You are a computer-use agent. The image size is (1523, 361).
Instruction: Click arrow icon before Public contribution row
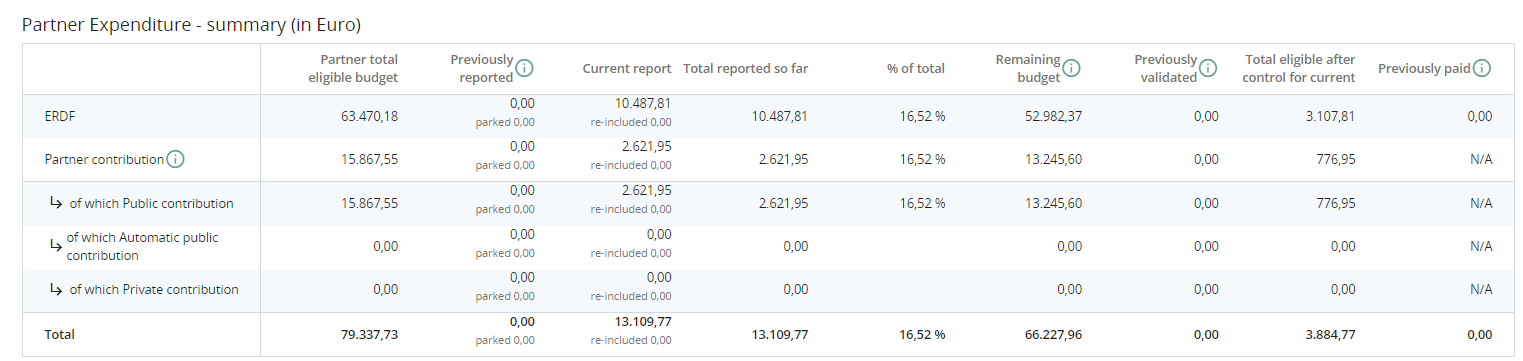(56, 203)
